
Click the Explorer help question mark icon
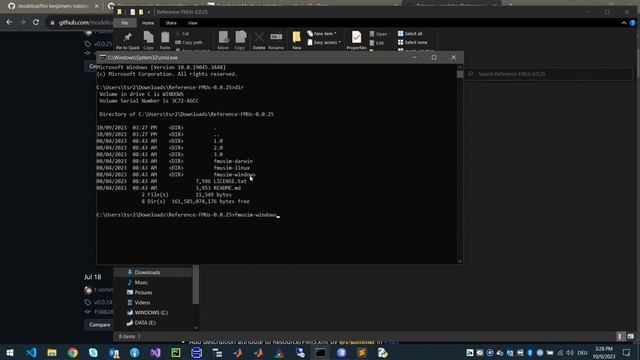(633, 23)
